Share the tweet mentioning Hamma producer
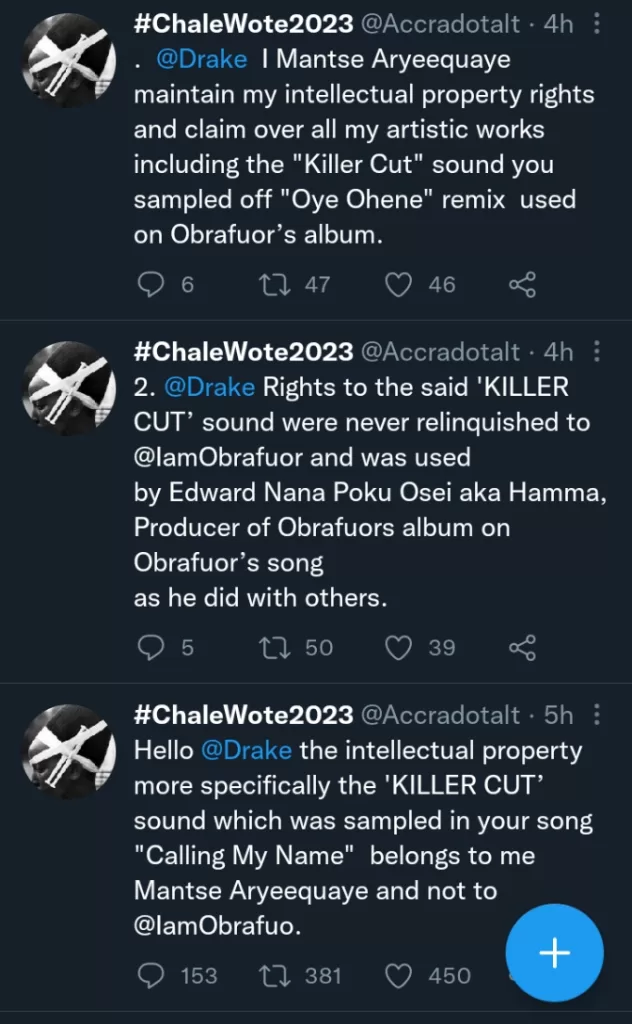Screen dimensions: 632x1024 (x=522, y=648)
